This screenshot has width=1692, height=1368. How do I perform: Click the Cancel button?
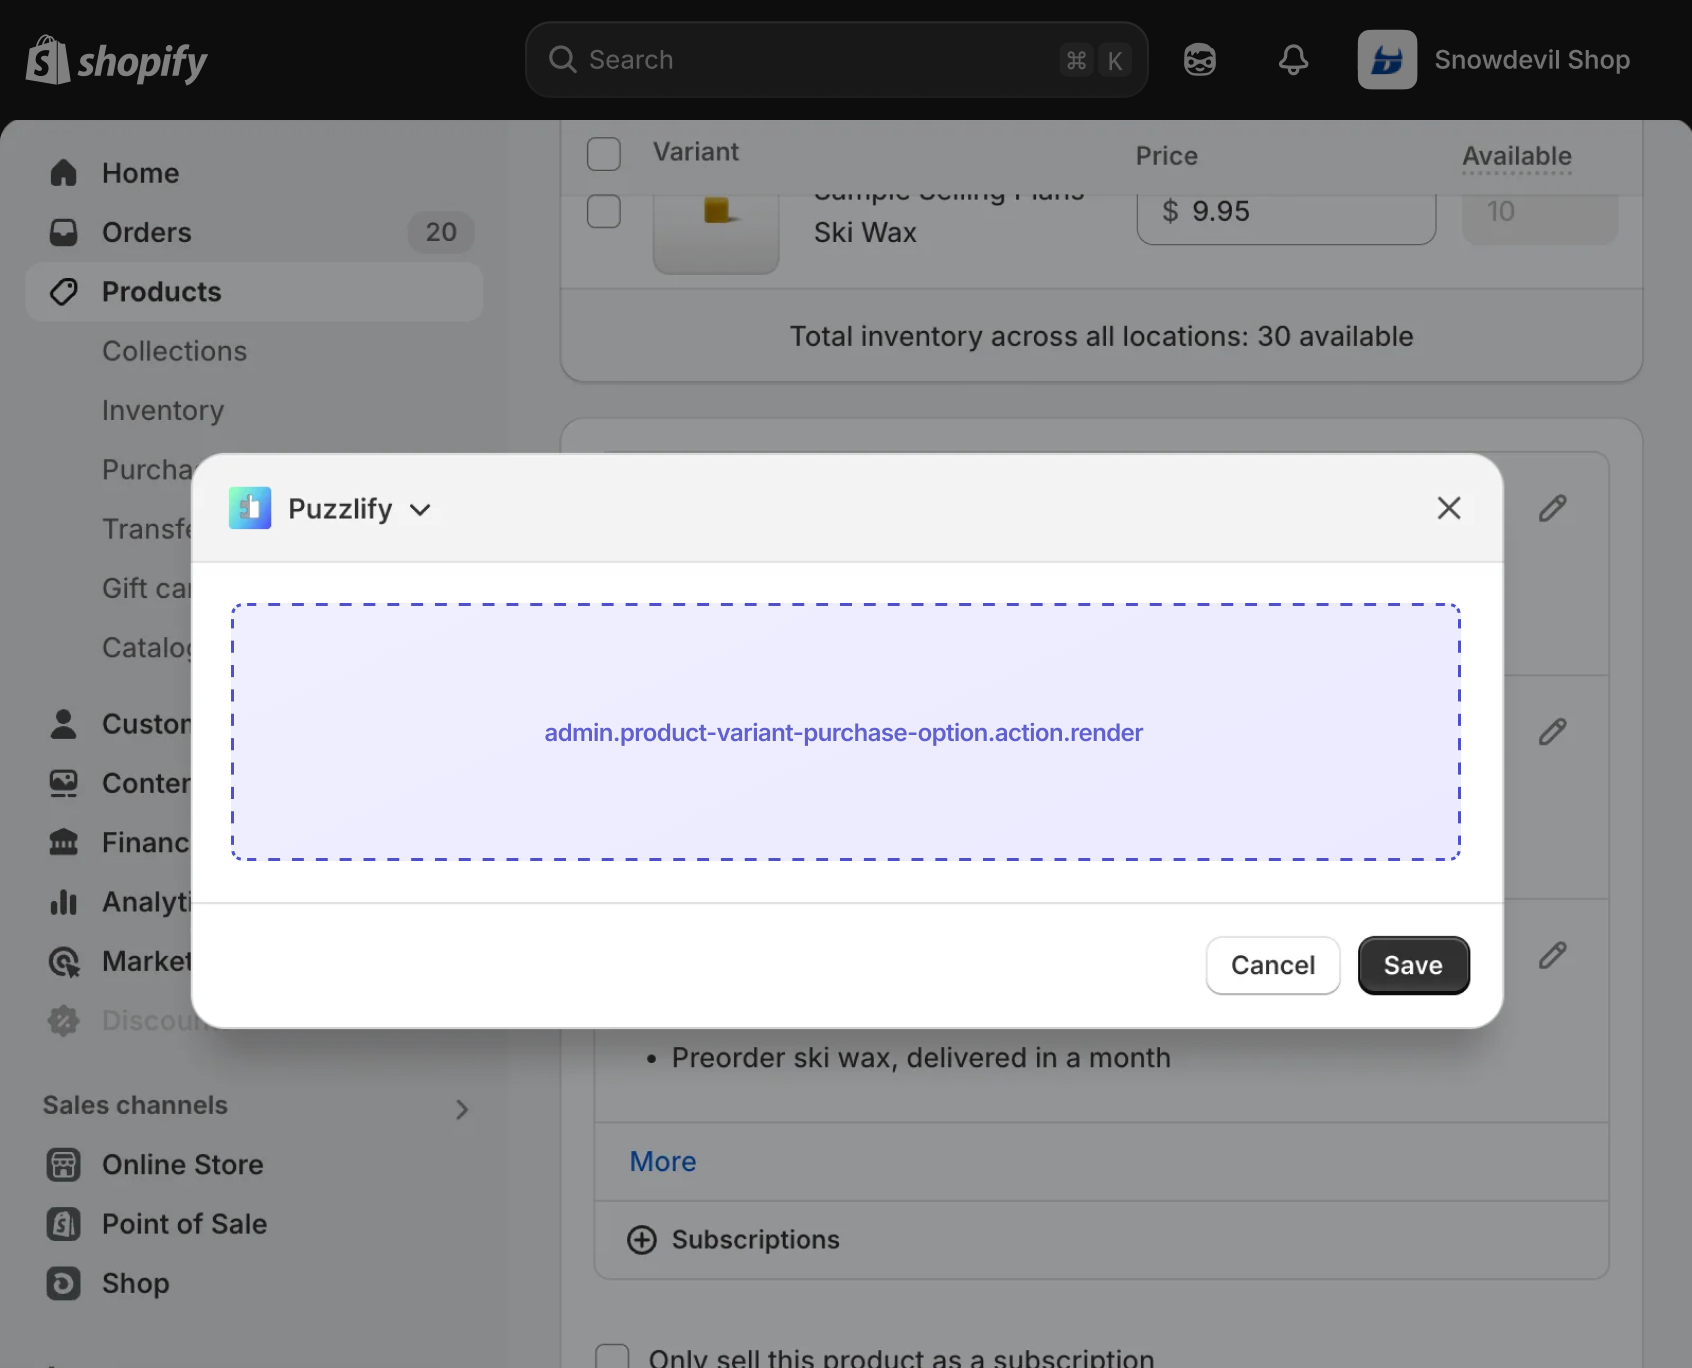point(1273,965)
